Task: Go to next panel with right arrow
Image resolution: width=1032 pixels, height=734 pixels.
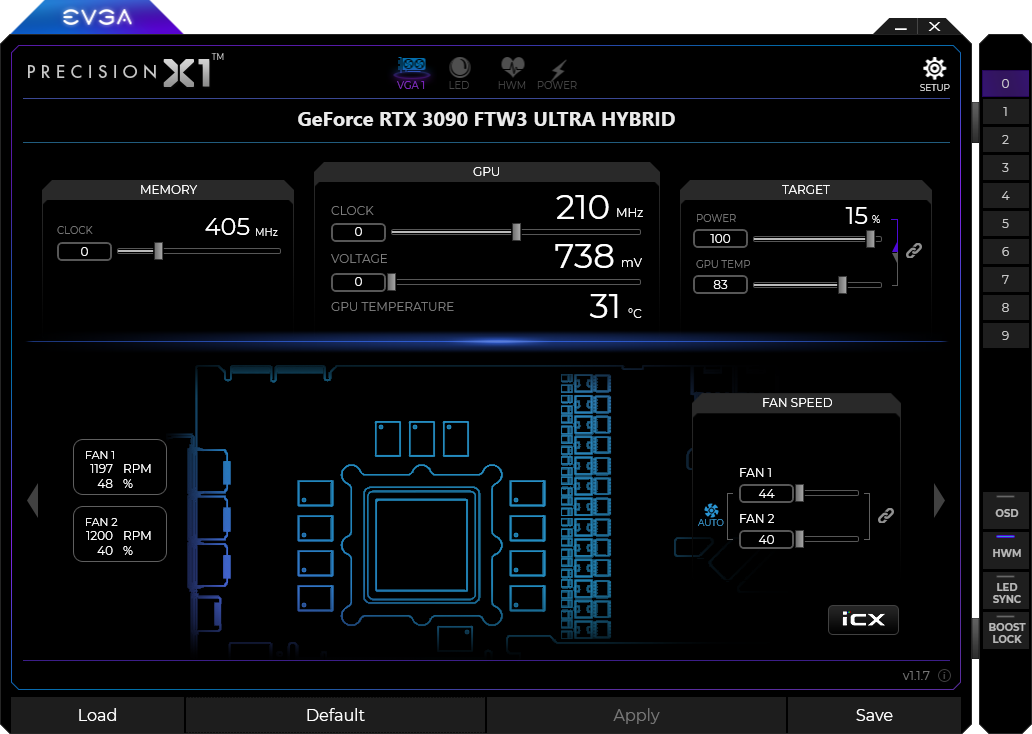Action: pos(939,500)
